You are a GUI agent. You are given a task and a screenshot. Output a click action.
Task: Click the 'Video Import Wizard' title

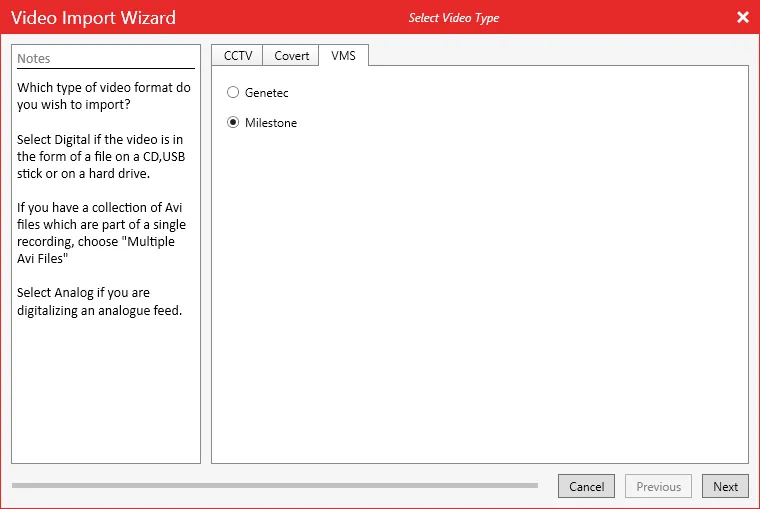click(93, 17)
